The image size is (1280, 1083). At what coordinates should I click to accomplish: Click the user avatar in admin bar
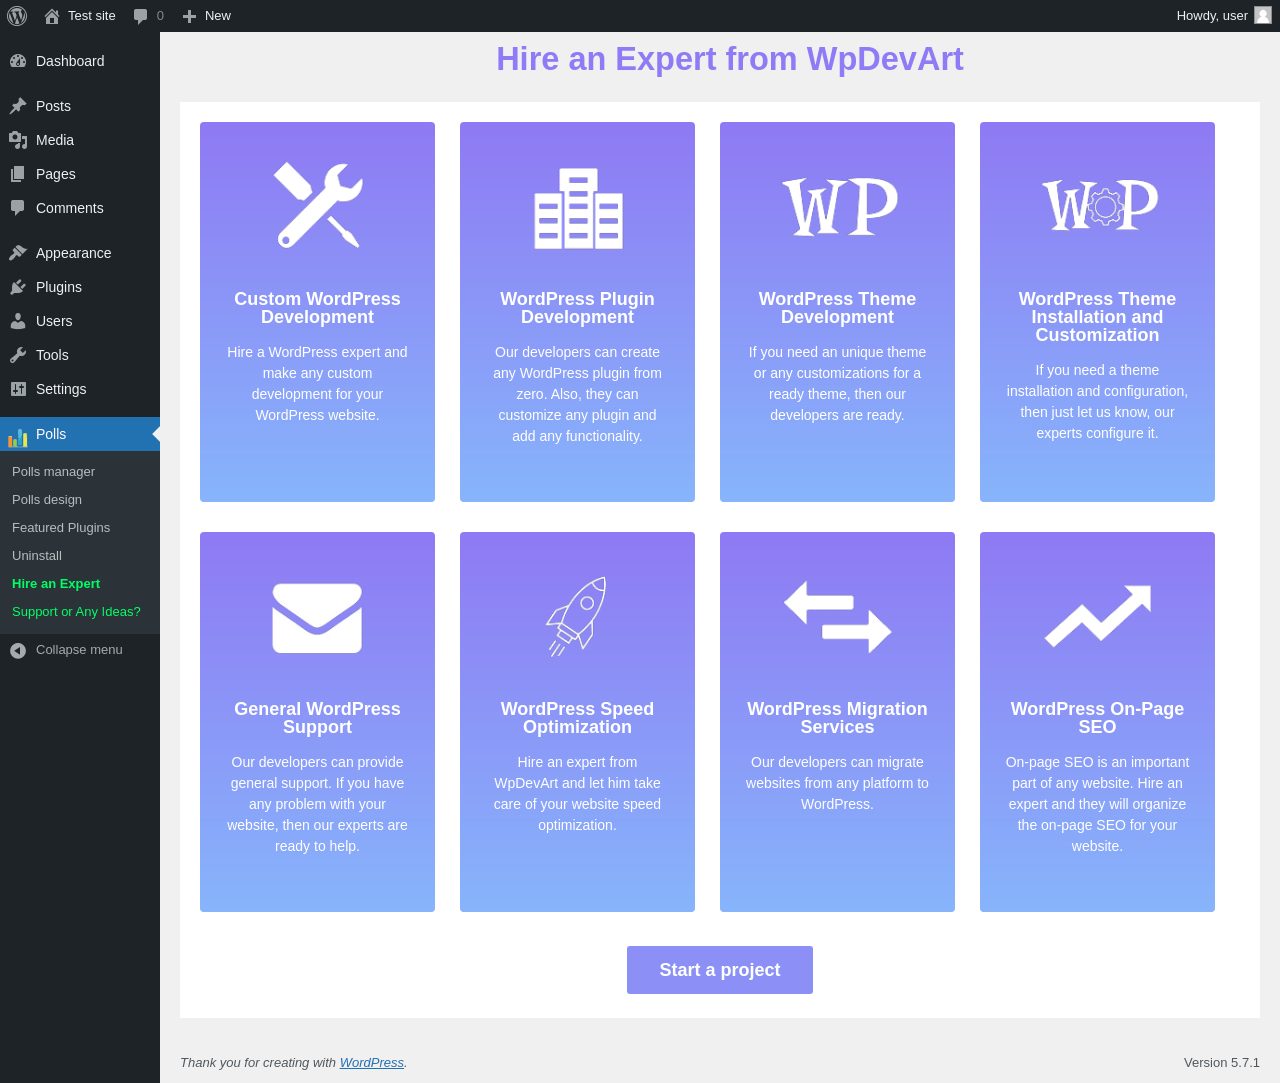1263,15
